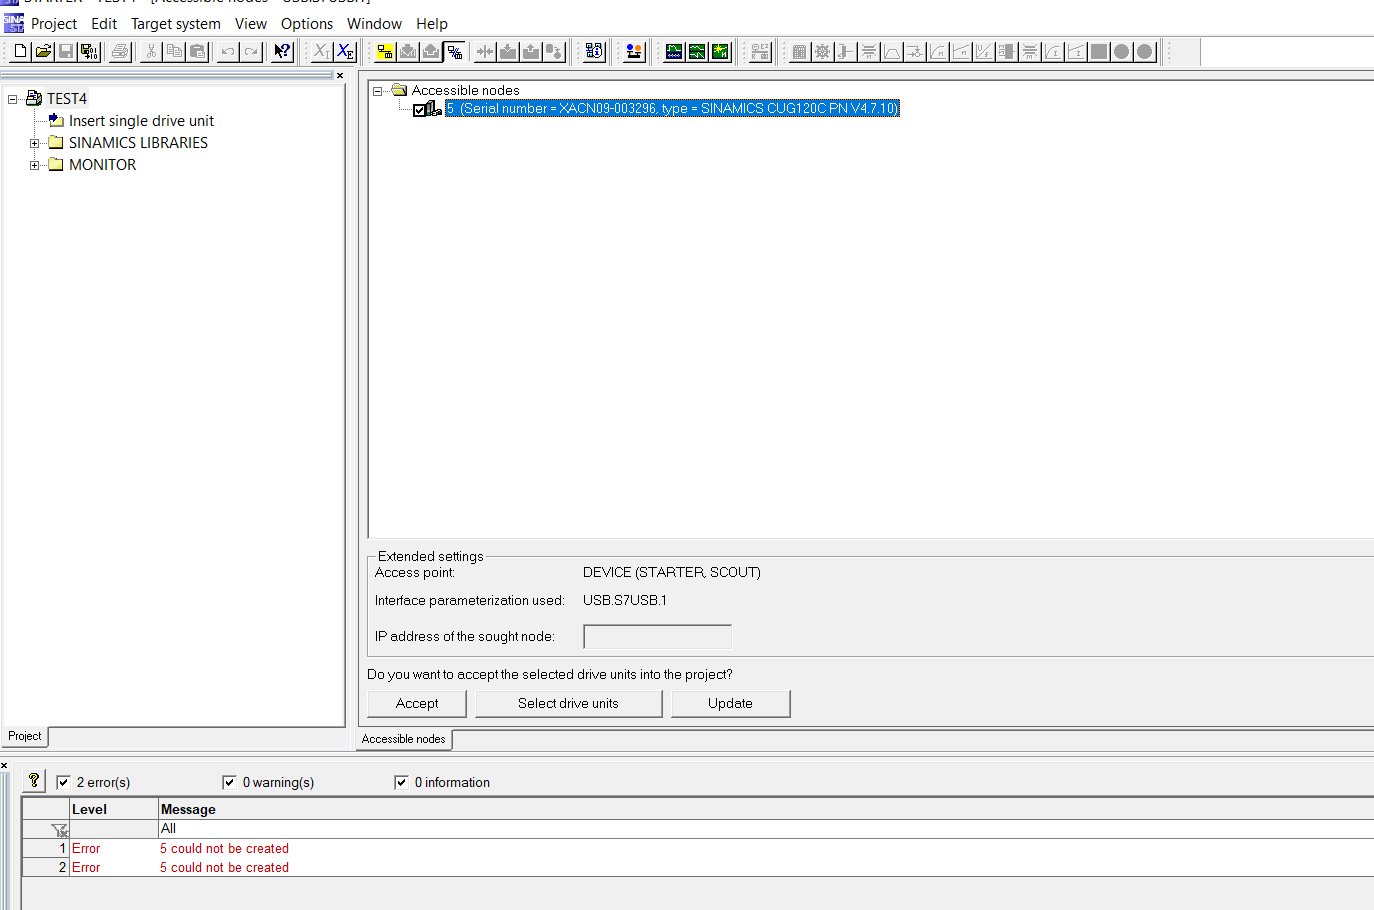
Task: Open the Edit menu
Action: 104,24
